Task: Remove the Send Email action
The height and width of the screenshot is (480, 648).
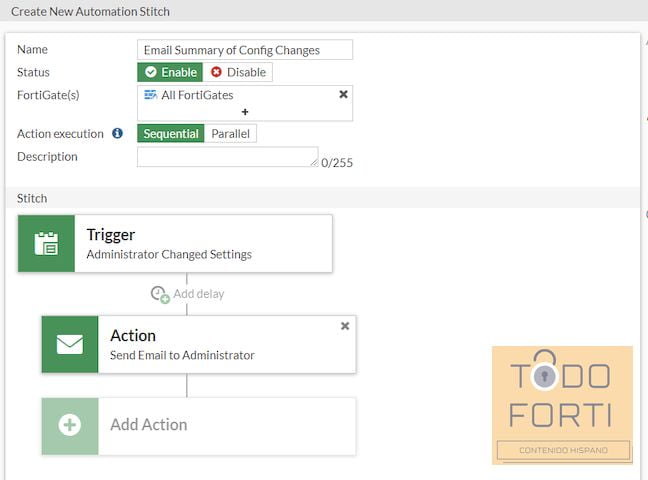Action: pos(345,326)
